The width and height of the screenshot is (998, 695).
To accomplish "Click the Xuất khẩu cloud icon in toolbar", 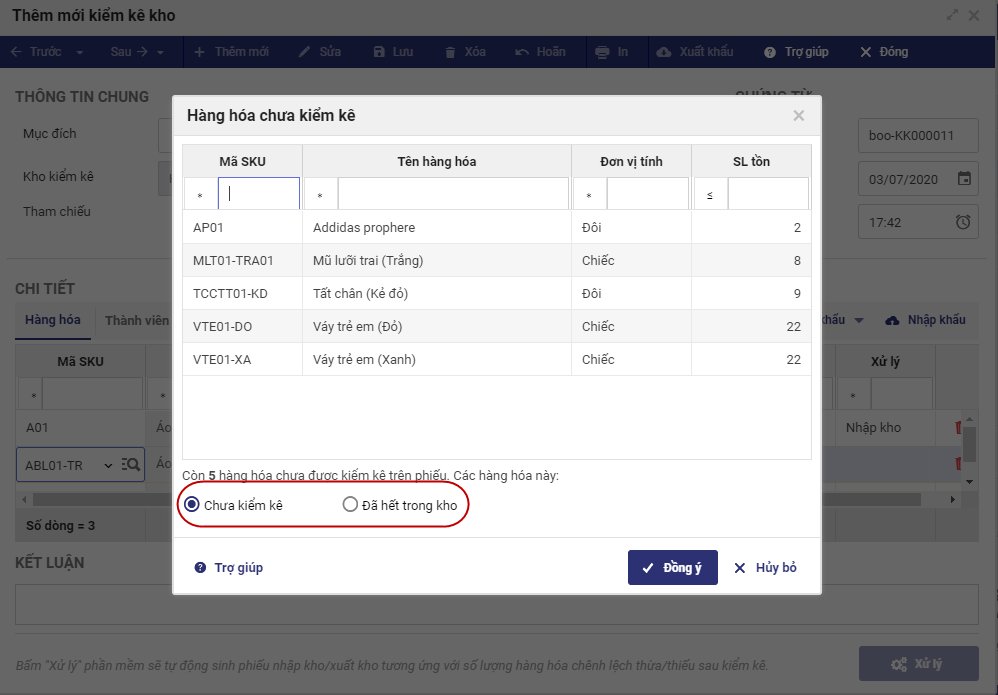I will click(663, 52).
